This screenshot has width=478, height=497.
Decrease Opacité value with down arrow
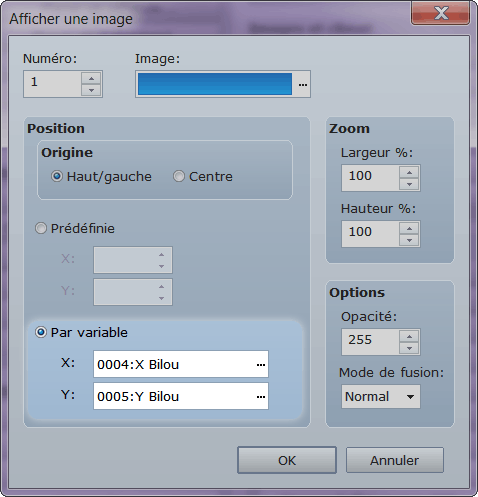point(409,348)
